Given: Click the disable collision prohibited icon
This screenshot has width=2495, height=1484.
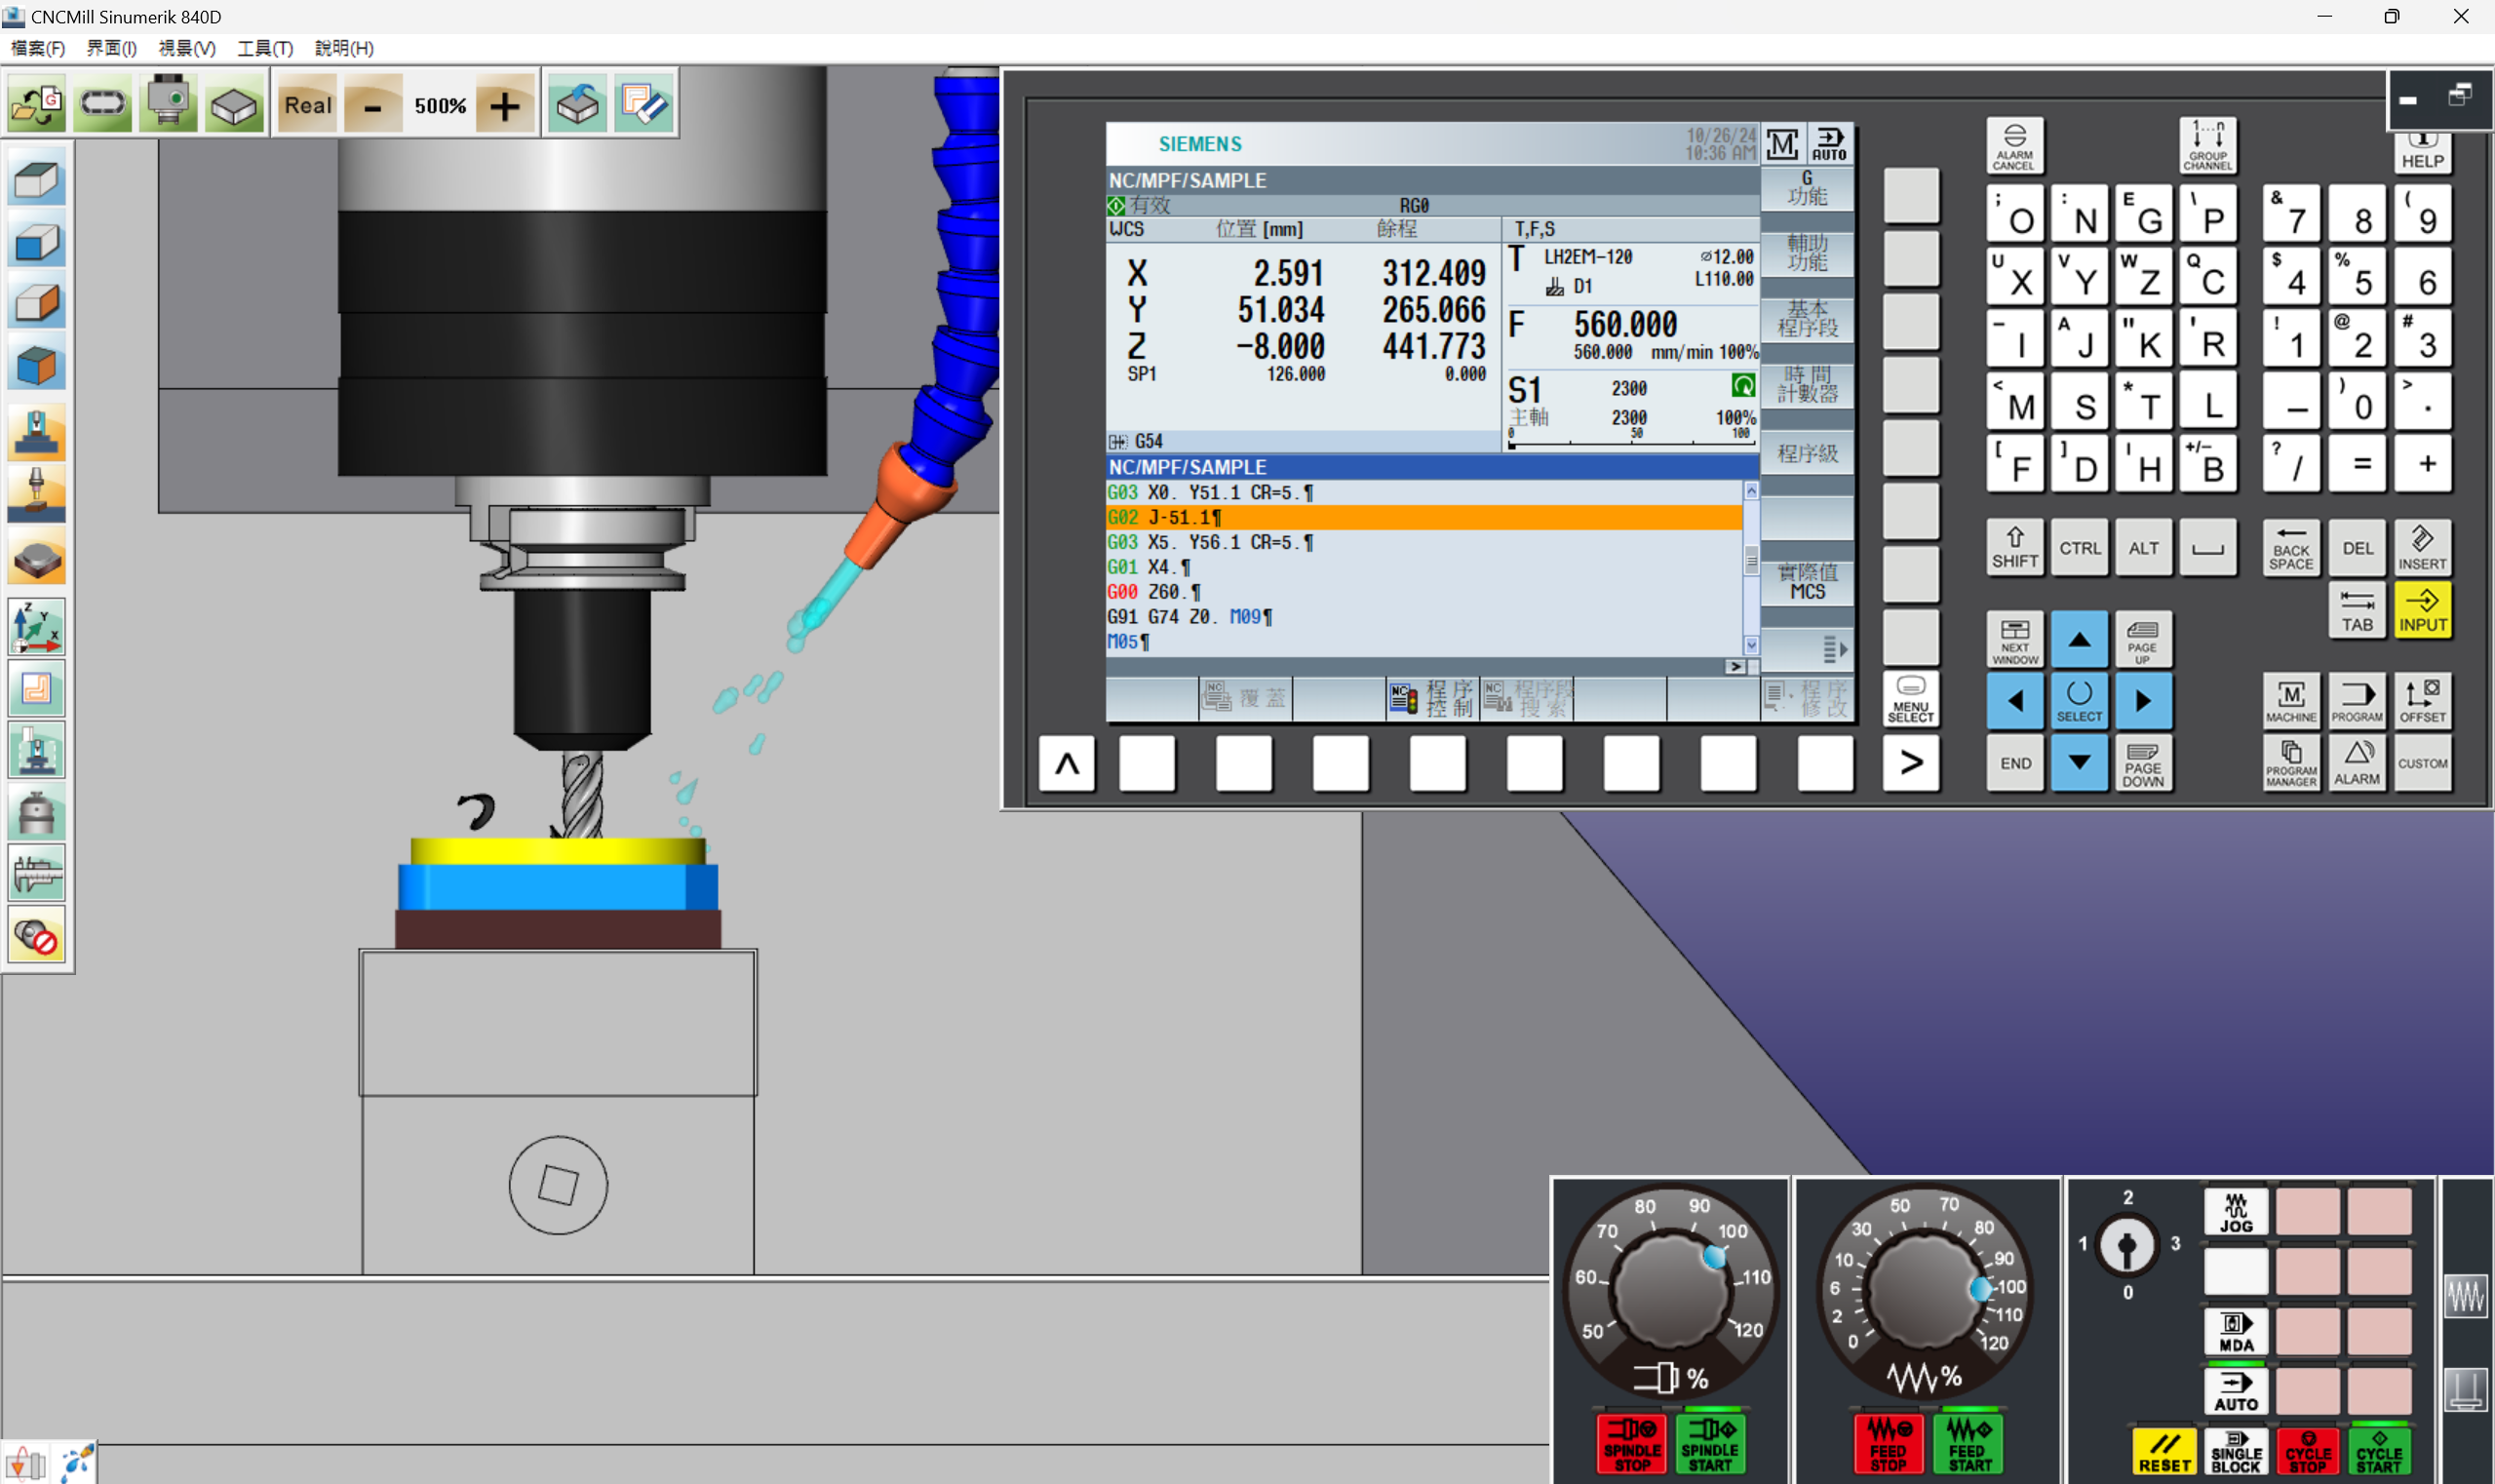Looking at the screenshot, I should click(37, 935).
